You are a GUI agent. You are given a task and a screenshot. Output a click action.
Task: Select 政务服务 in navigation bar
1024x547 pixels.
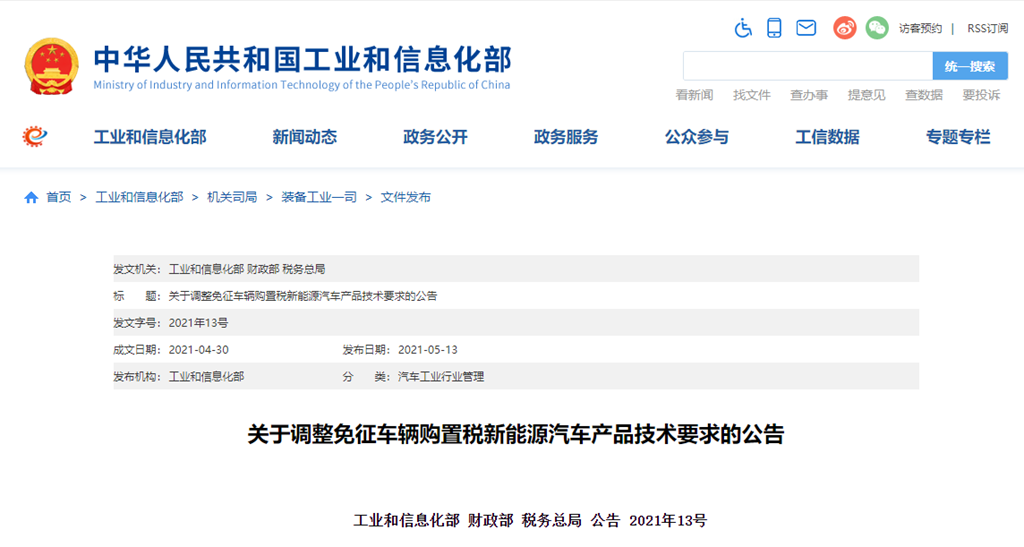(566, 137)
